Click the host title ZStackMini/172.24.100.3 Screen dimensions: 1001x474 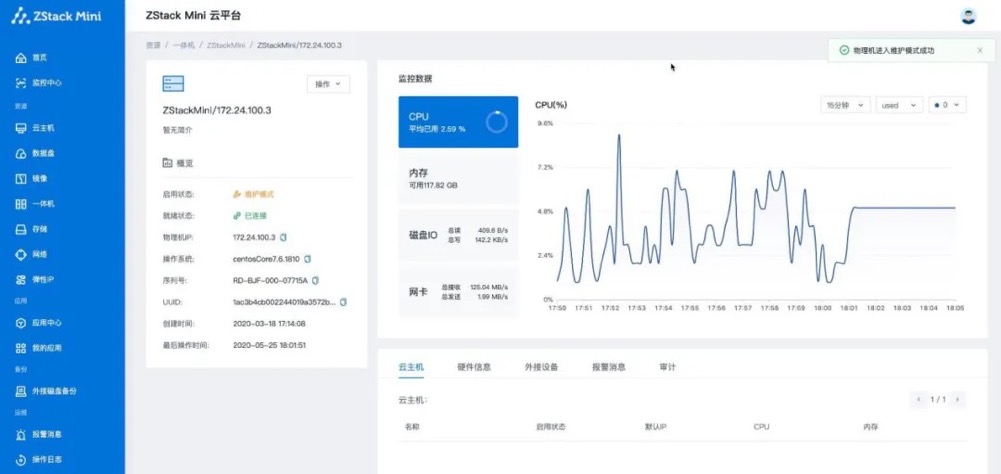(x=217, y=111)
